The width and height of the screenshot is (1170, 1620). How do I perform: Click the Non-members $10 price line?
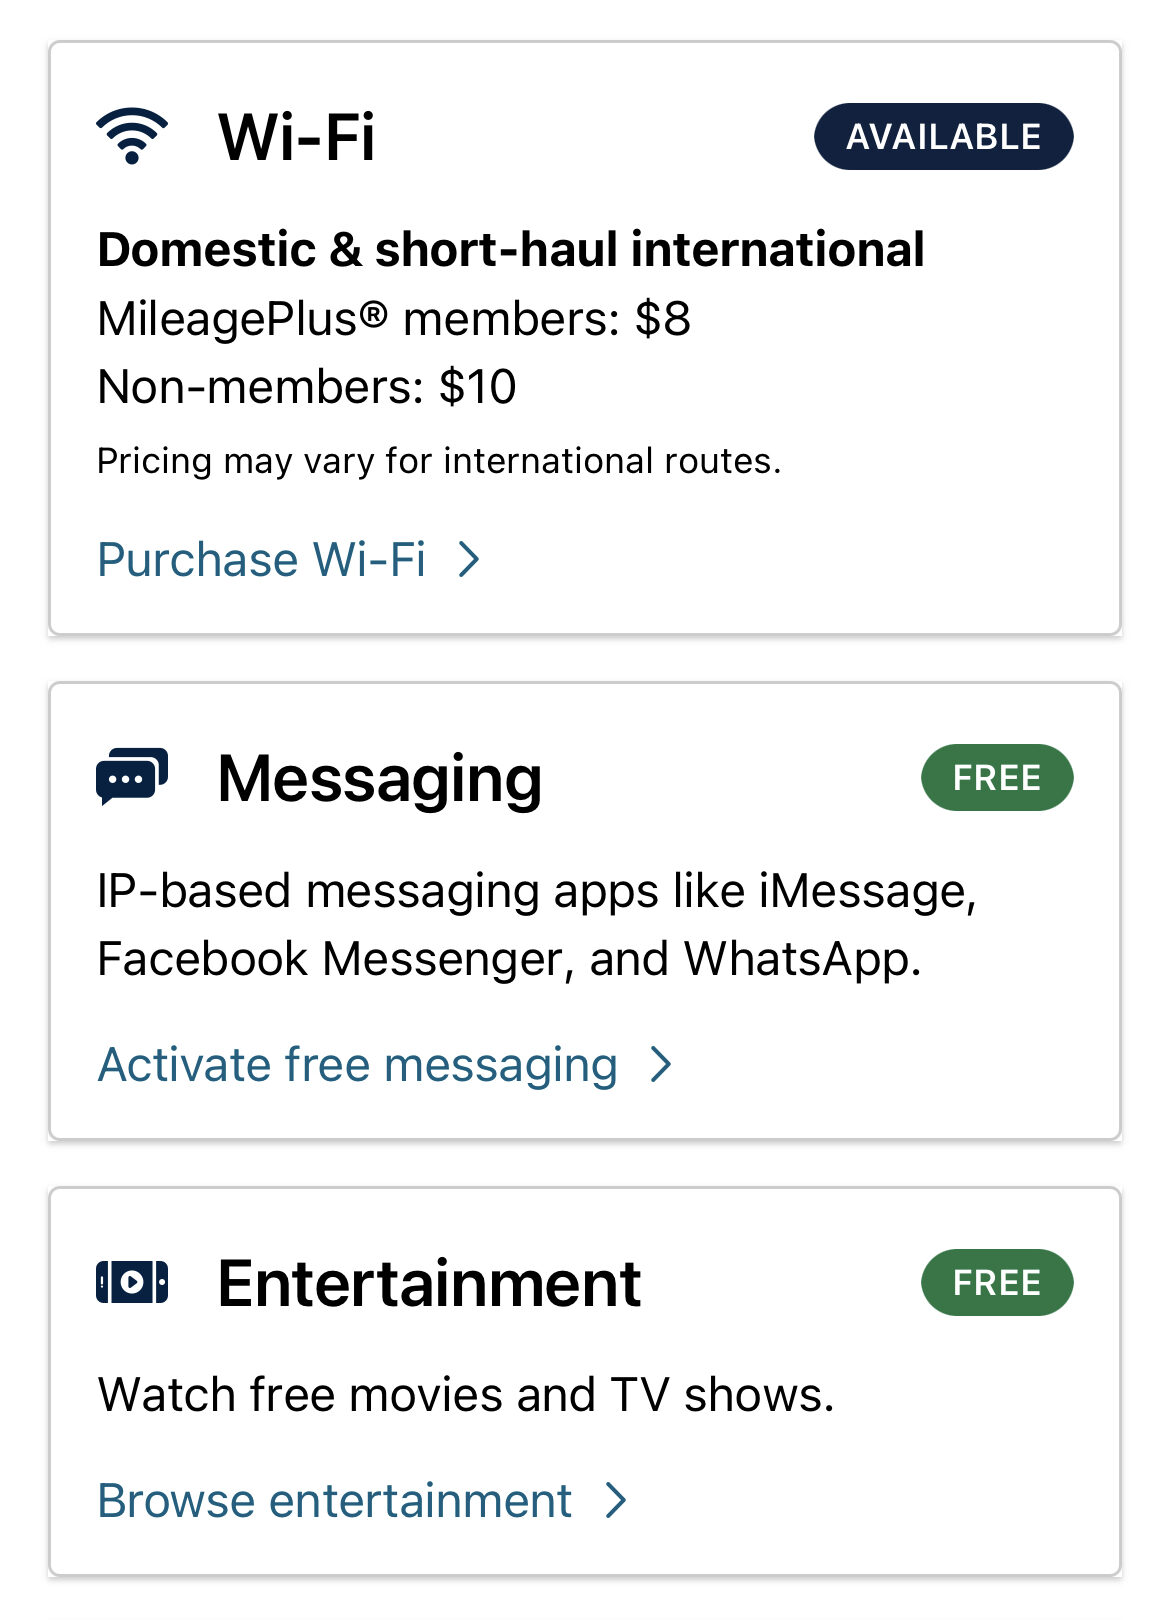pyautogui.click(x=307, y=387)
